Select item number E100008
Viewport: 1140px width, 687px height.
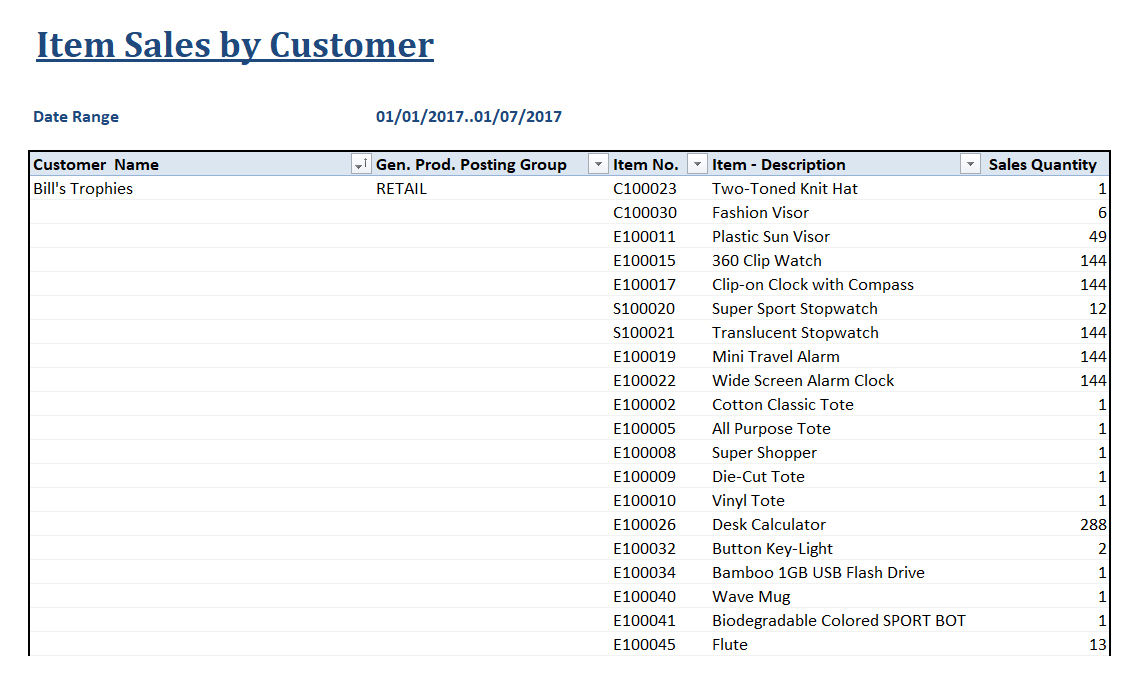(x=644, y=452)
